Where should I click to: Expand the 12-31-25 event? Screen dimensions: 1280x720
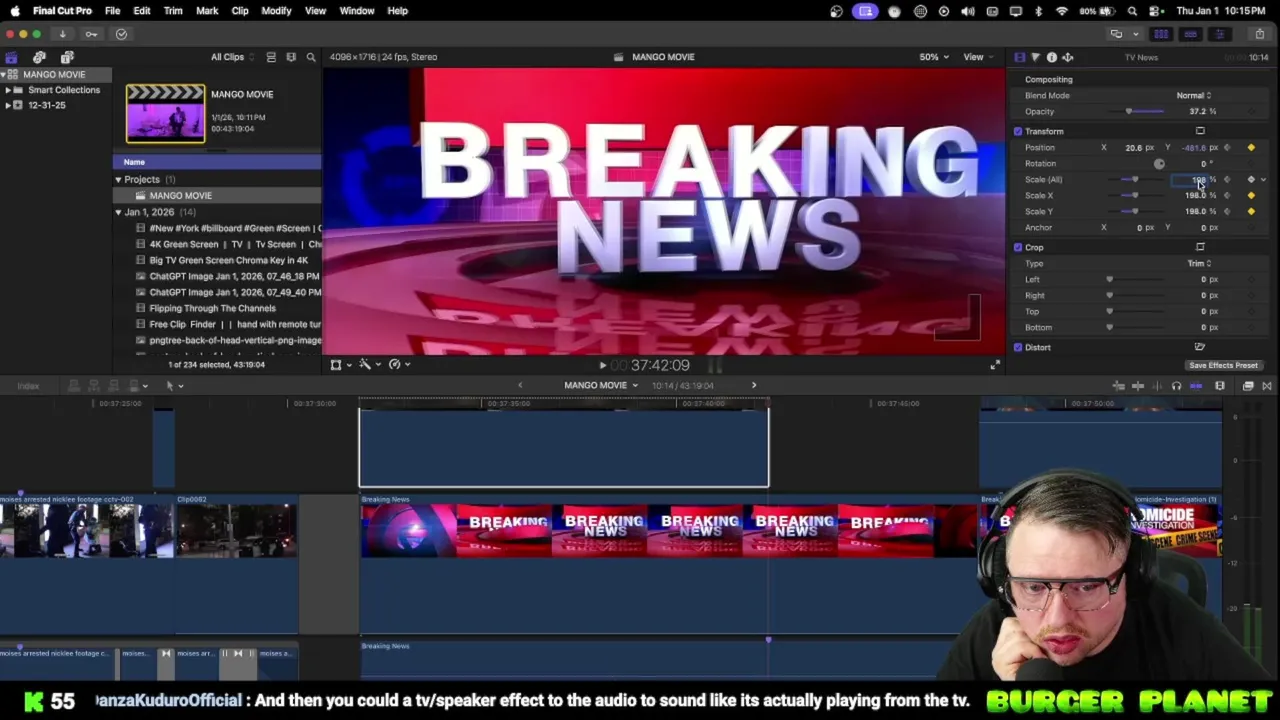(8, 105)
